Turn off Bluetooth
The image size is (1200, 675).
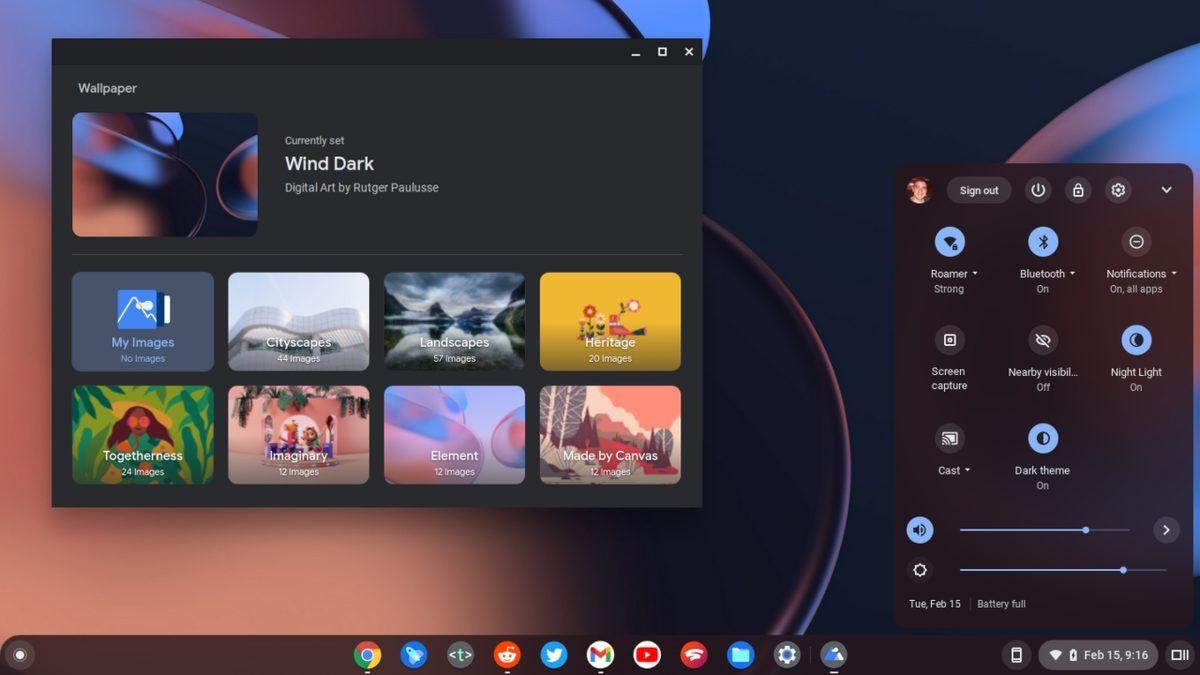(x=1043, y=242)
